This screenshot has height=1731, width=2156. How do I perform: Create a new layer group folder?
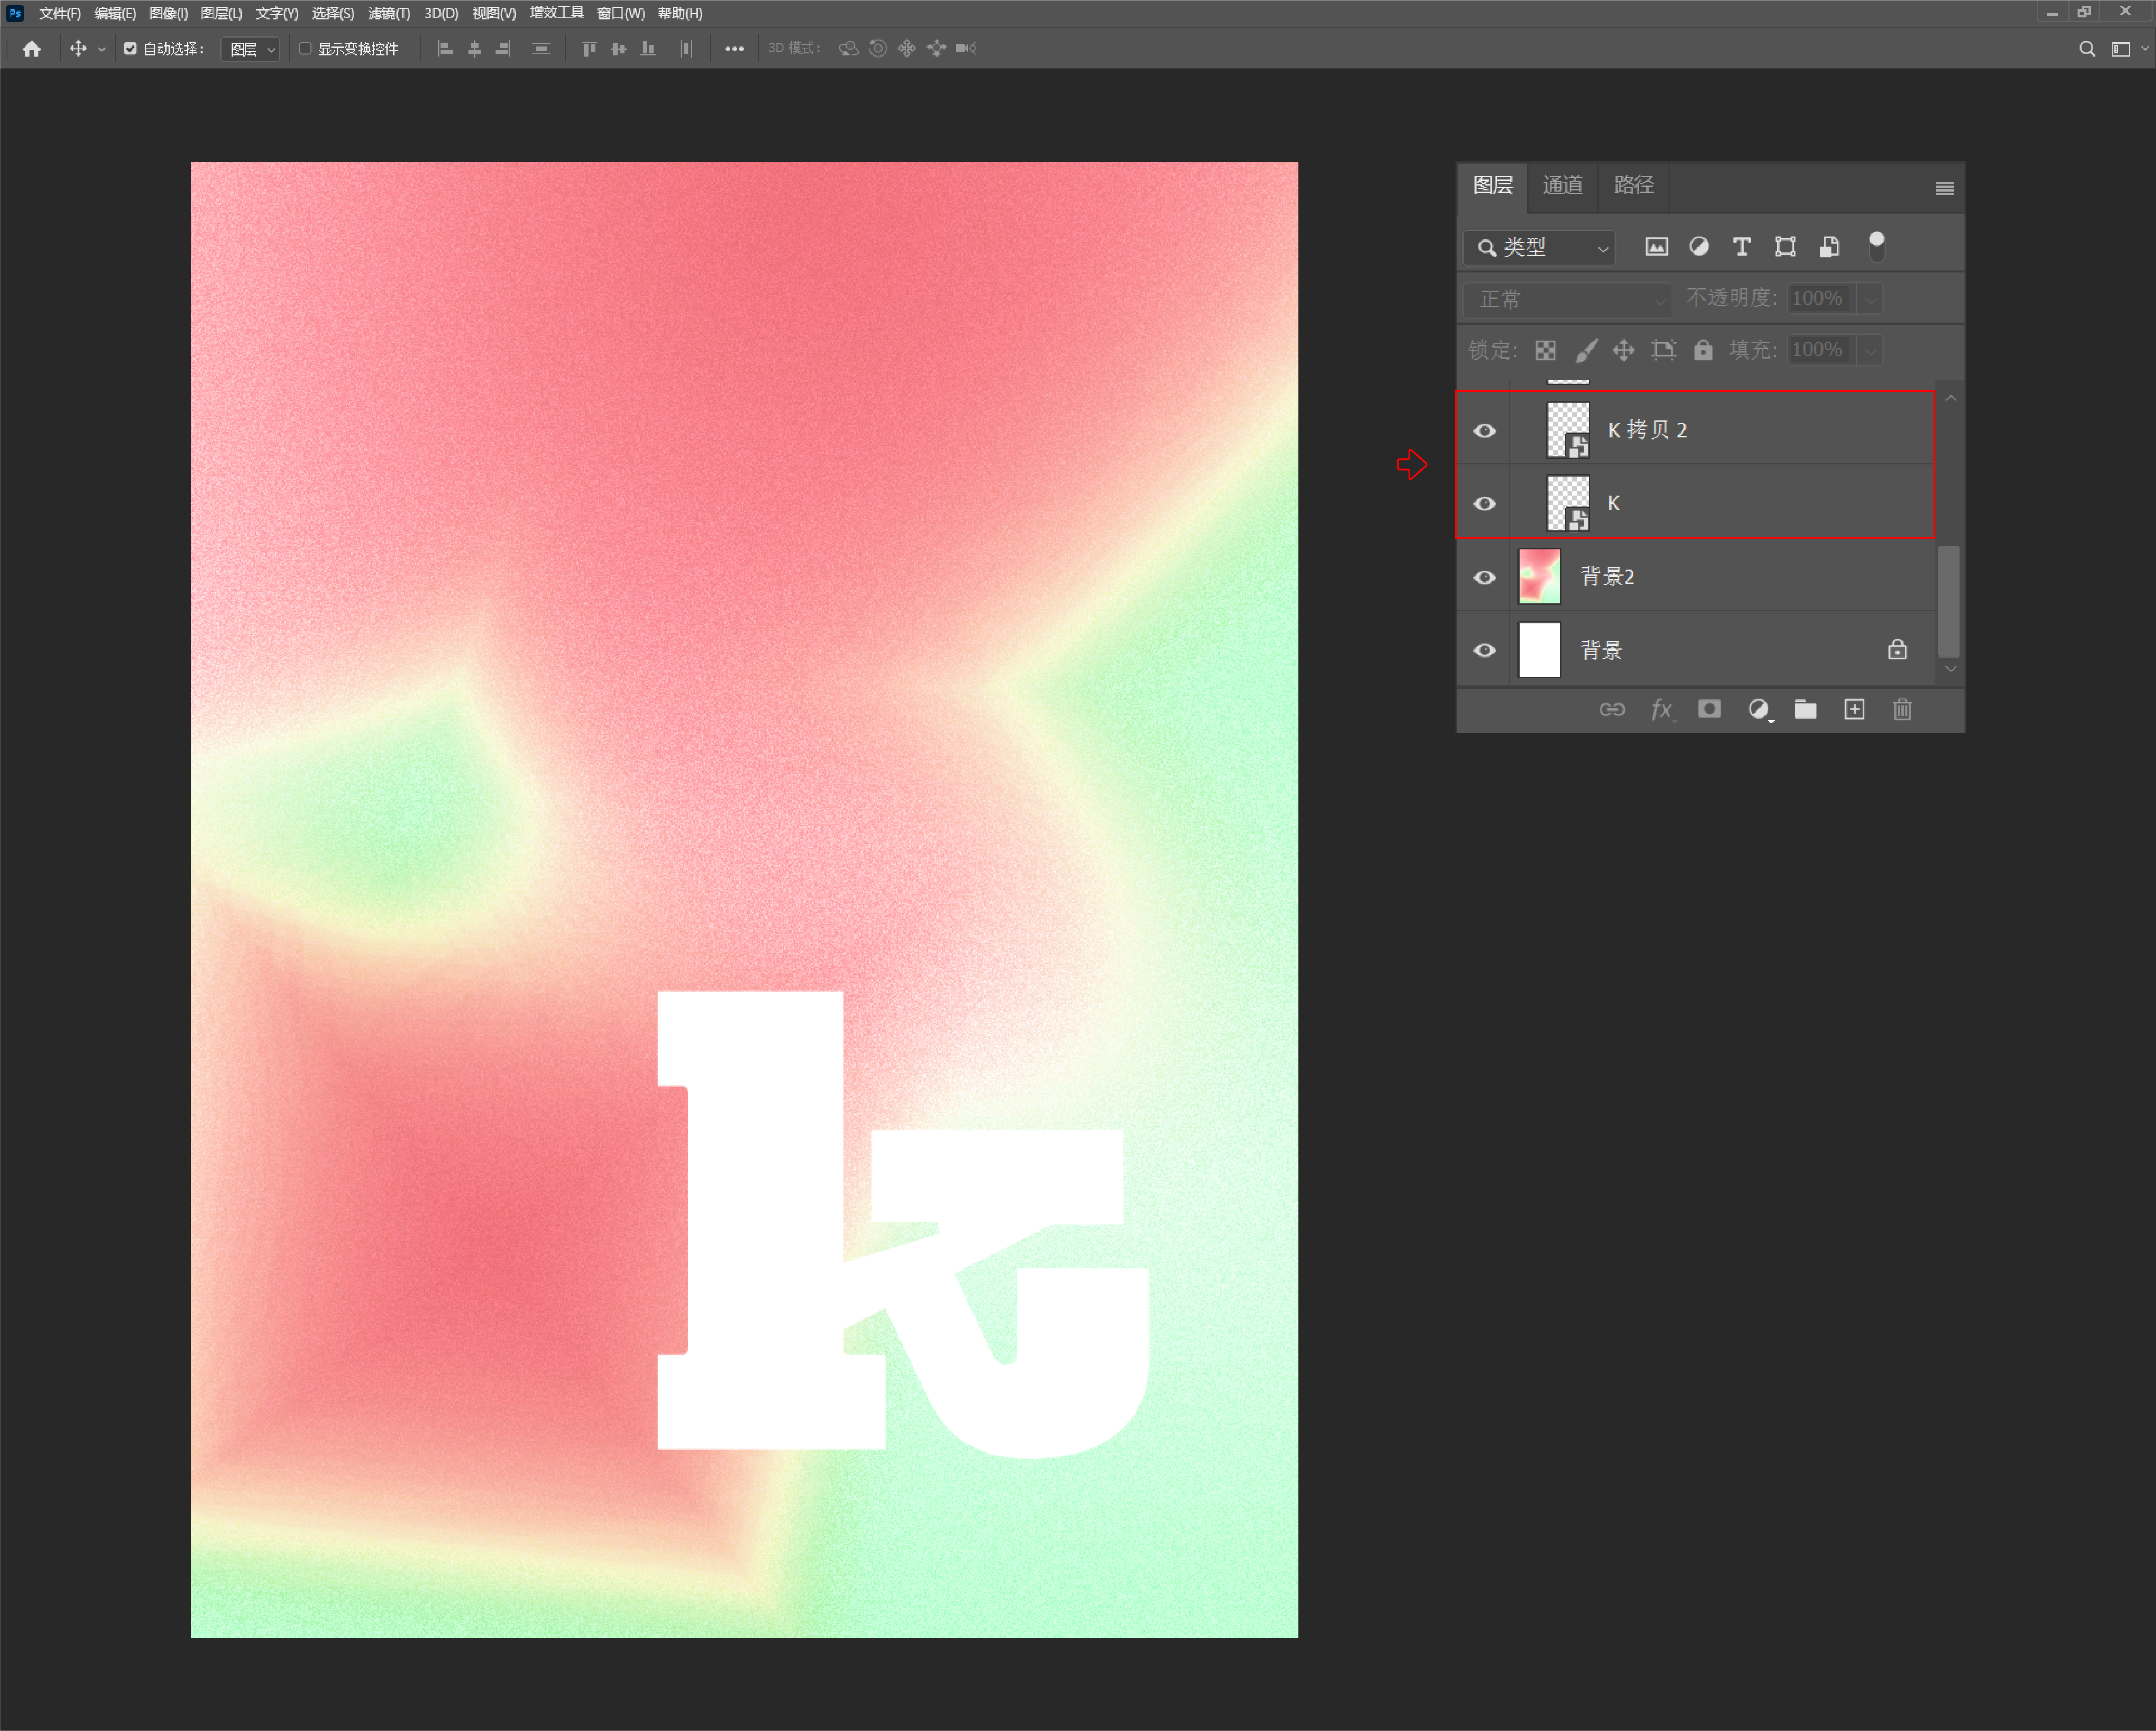(x=1806, y=710)
